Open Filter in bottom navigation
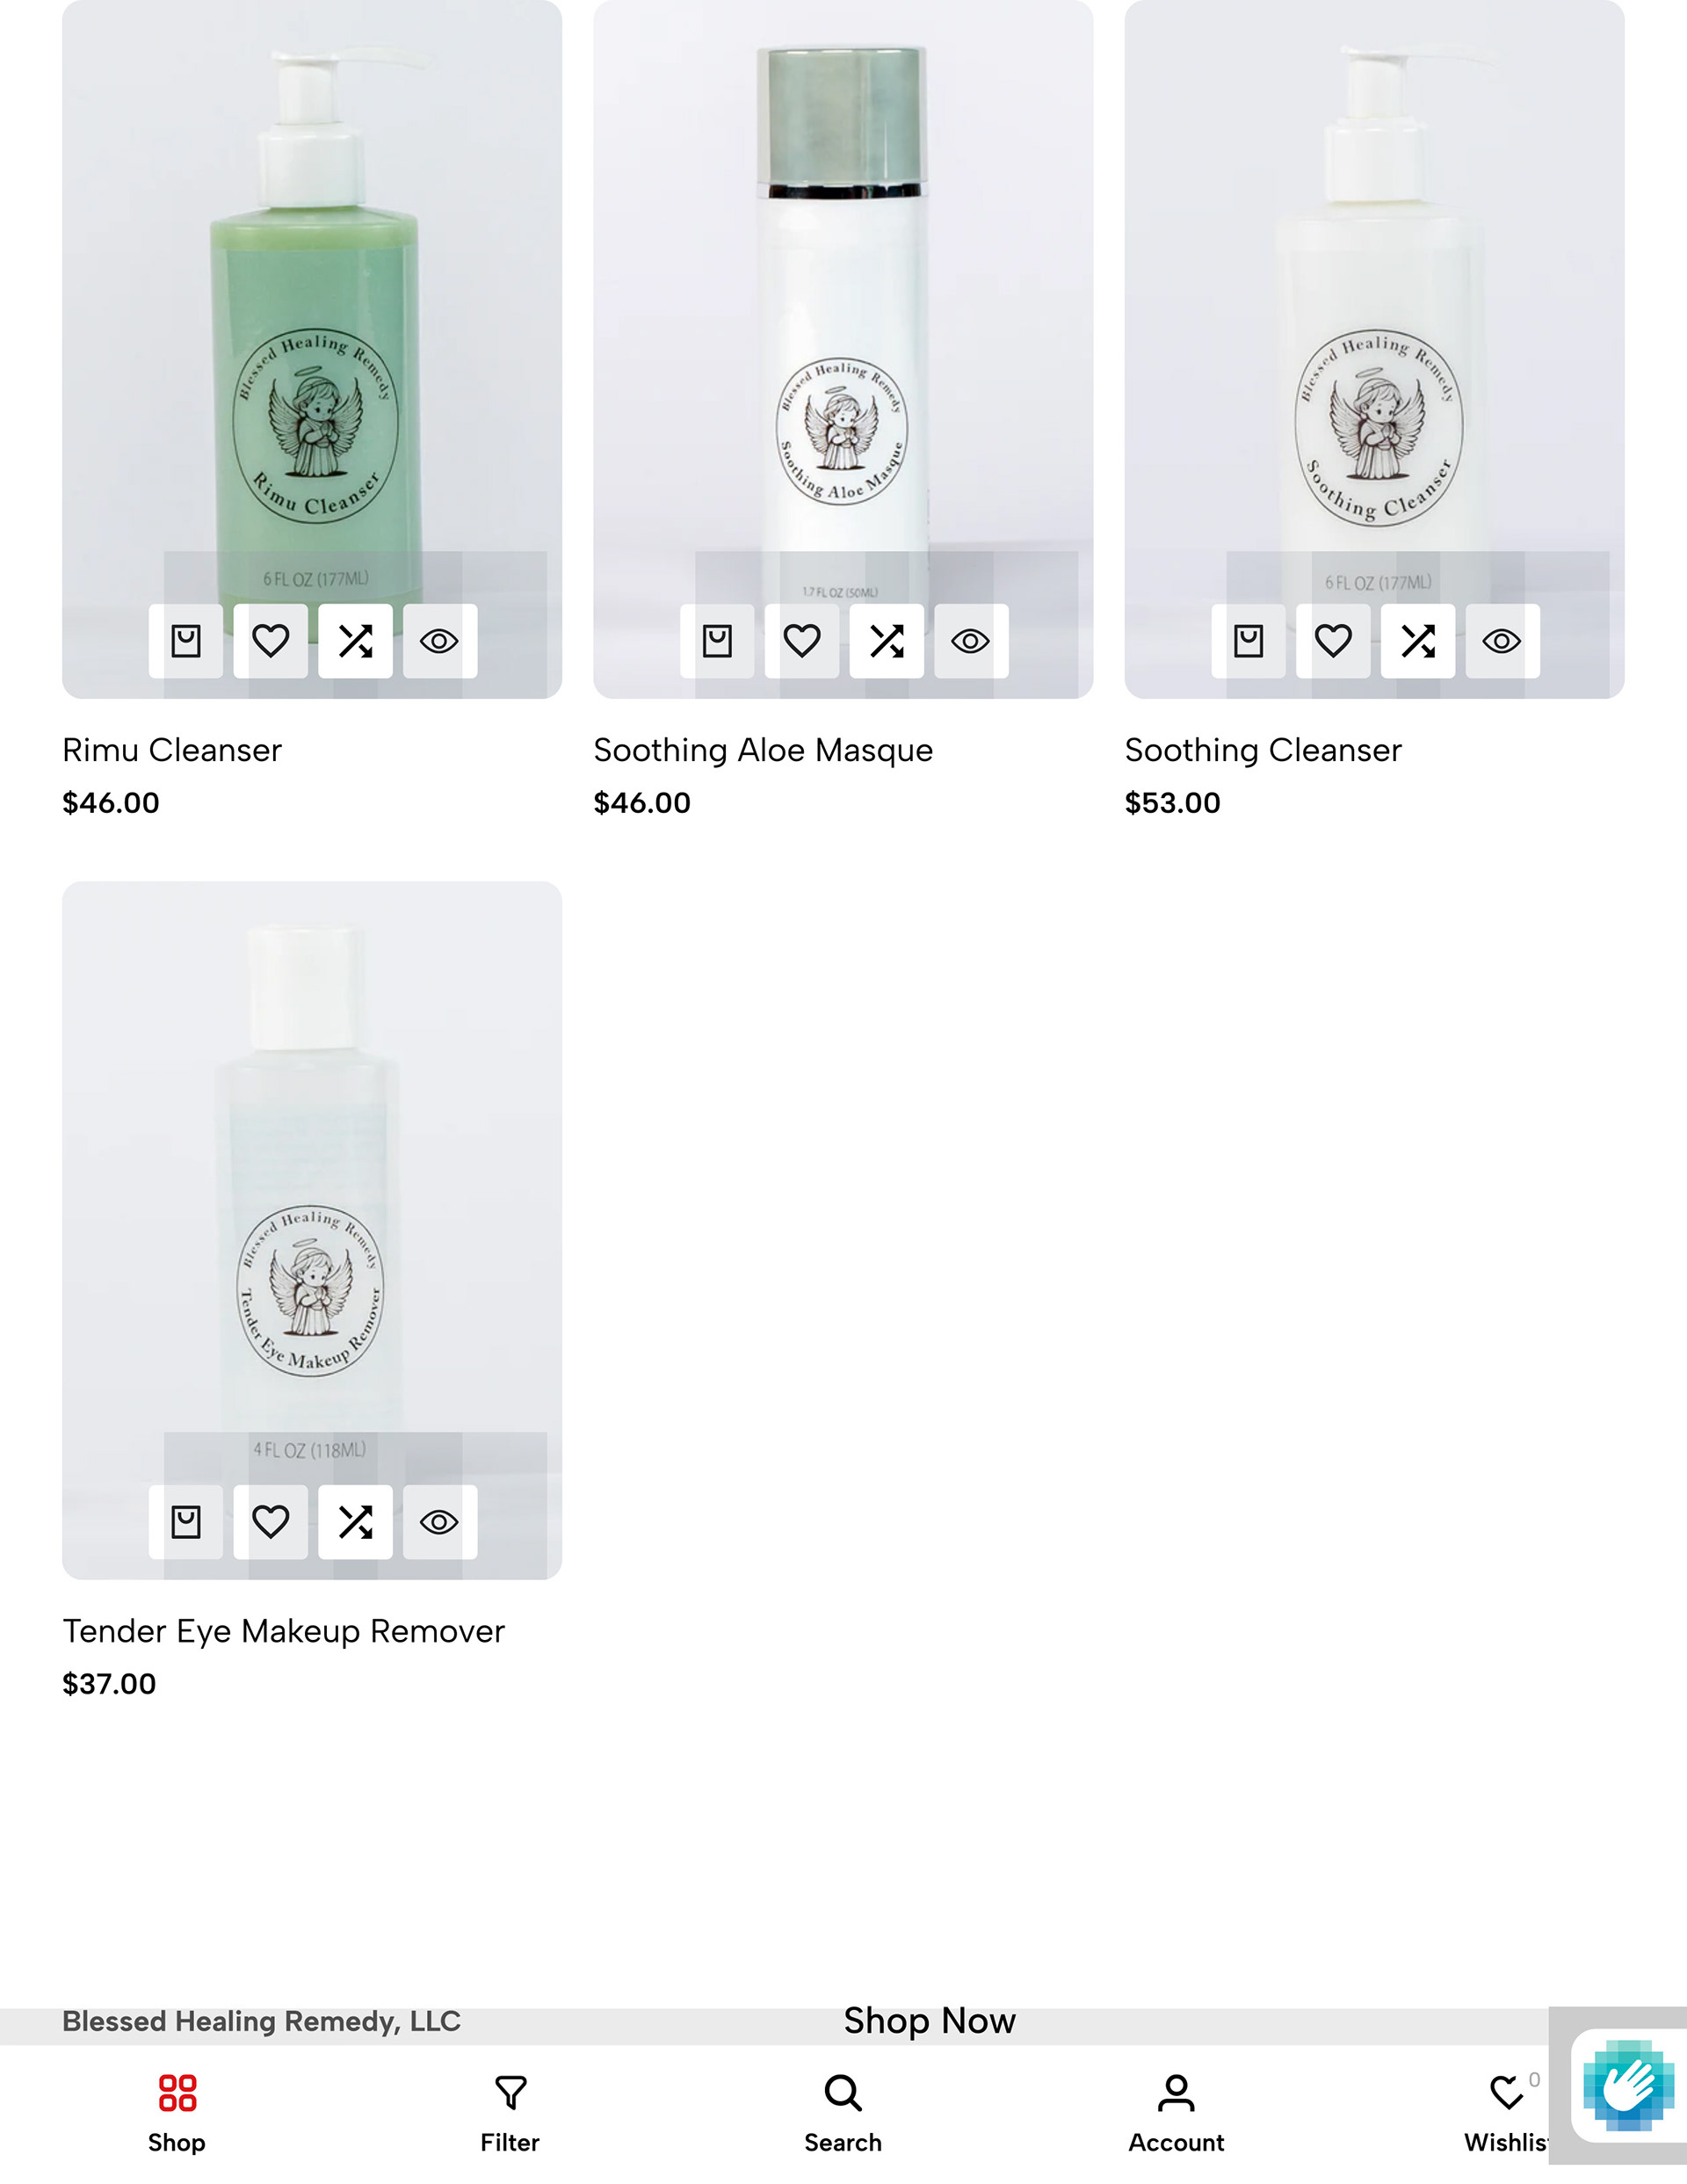This screenshot has height=2184, width=1687. (510, 2113)
